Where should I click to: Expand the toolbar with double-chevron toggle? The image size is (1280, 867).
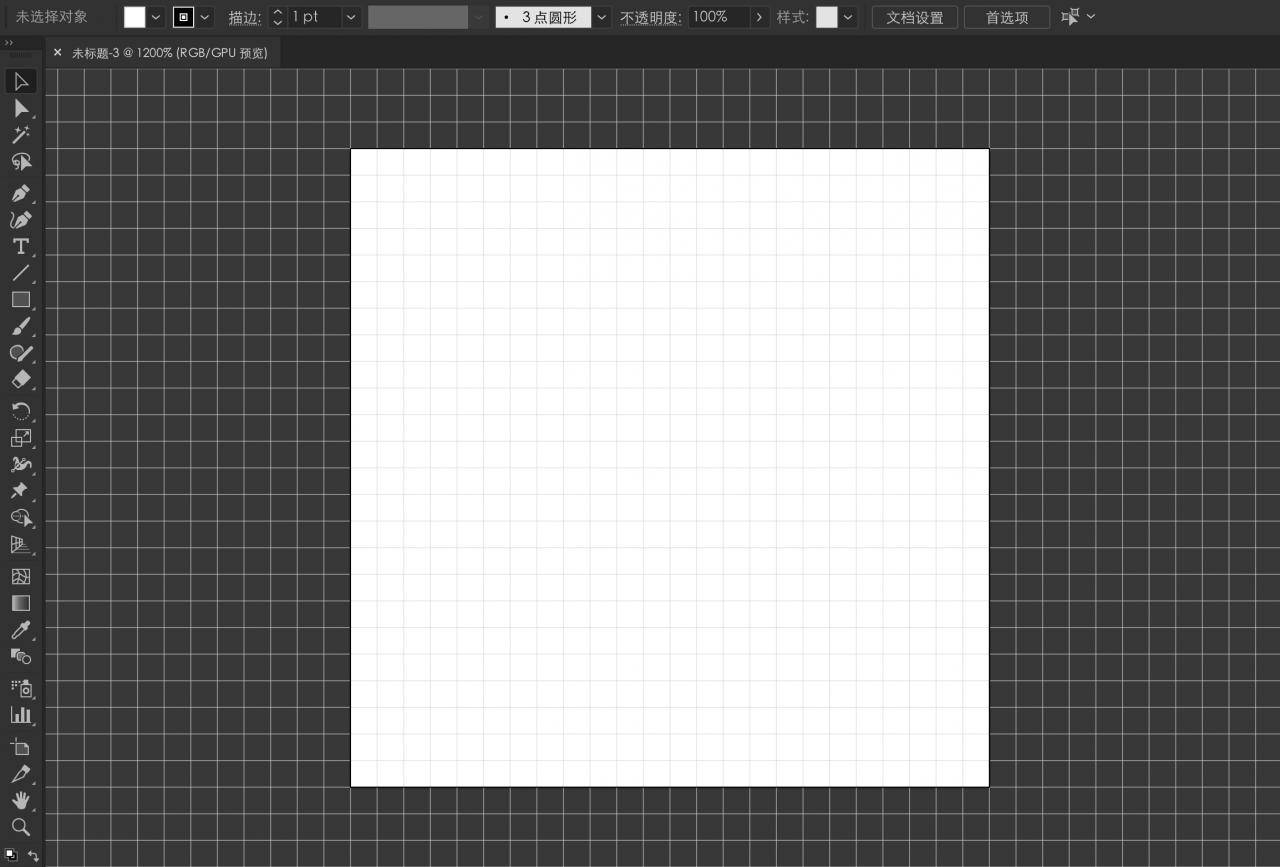coord(9,43)
